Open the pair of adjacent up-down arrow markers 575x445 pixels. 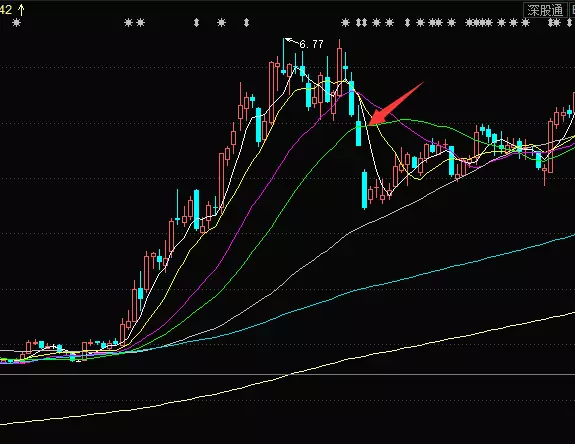tap(361, 23)
